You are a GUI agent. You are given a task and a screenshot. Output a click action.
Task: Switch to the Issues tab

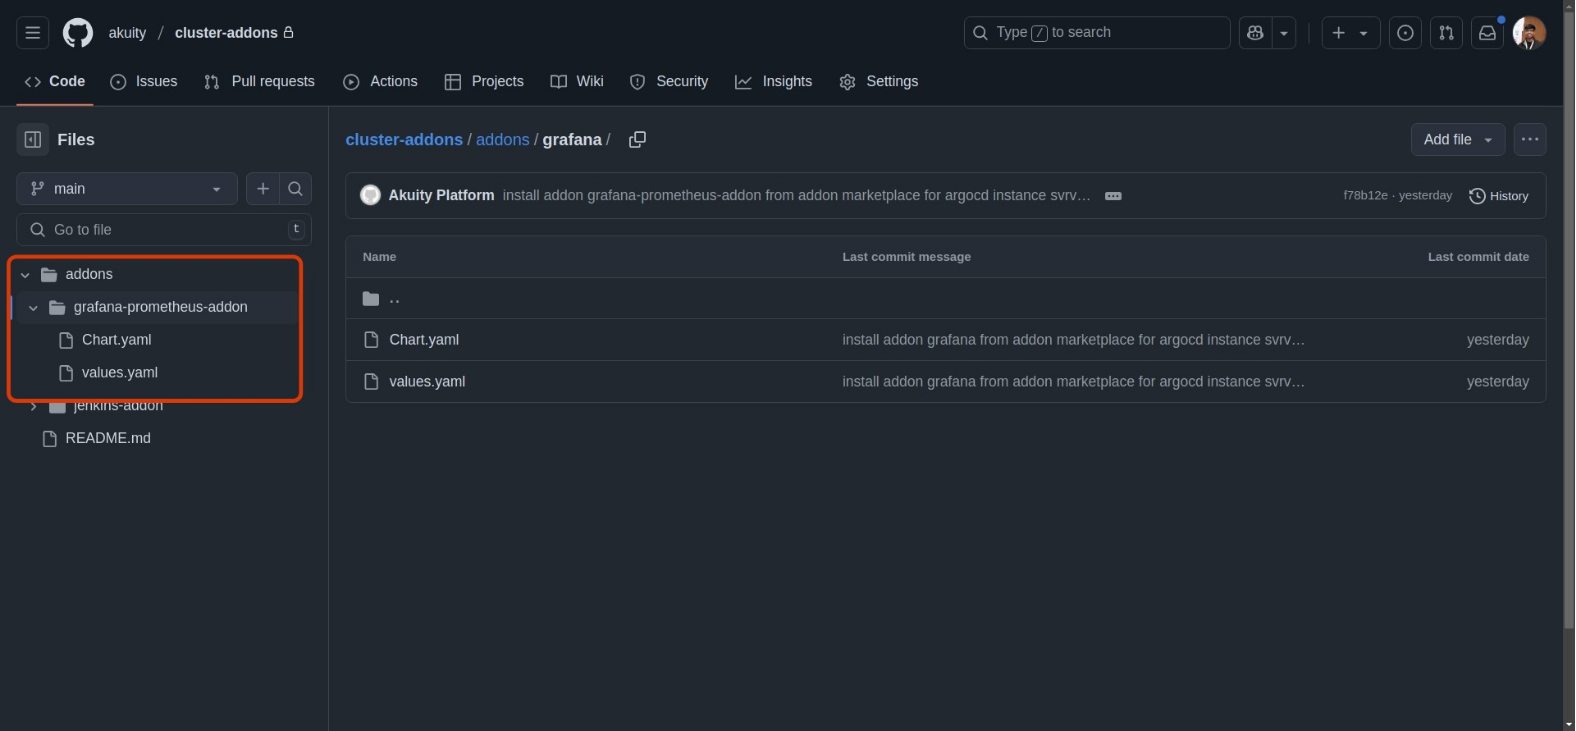point(144,81)
